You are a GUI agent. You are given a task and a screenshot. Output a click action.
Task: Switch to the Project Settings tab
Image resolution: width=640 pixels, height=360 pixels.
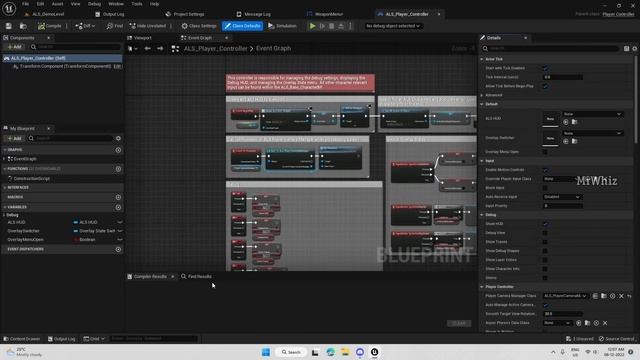185,14
